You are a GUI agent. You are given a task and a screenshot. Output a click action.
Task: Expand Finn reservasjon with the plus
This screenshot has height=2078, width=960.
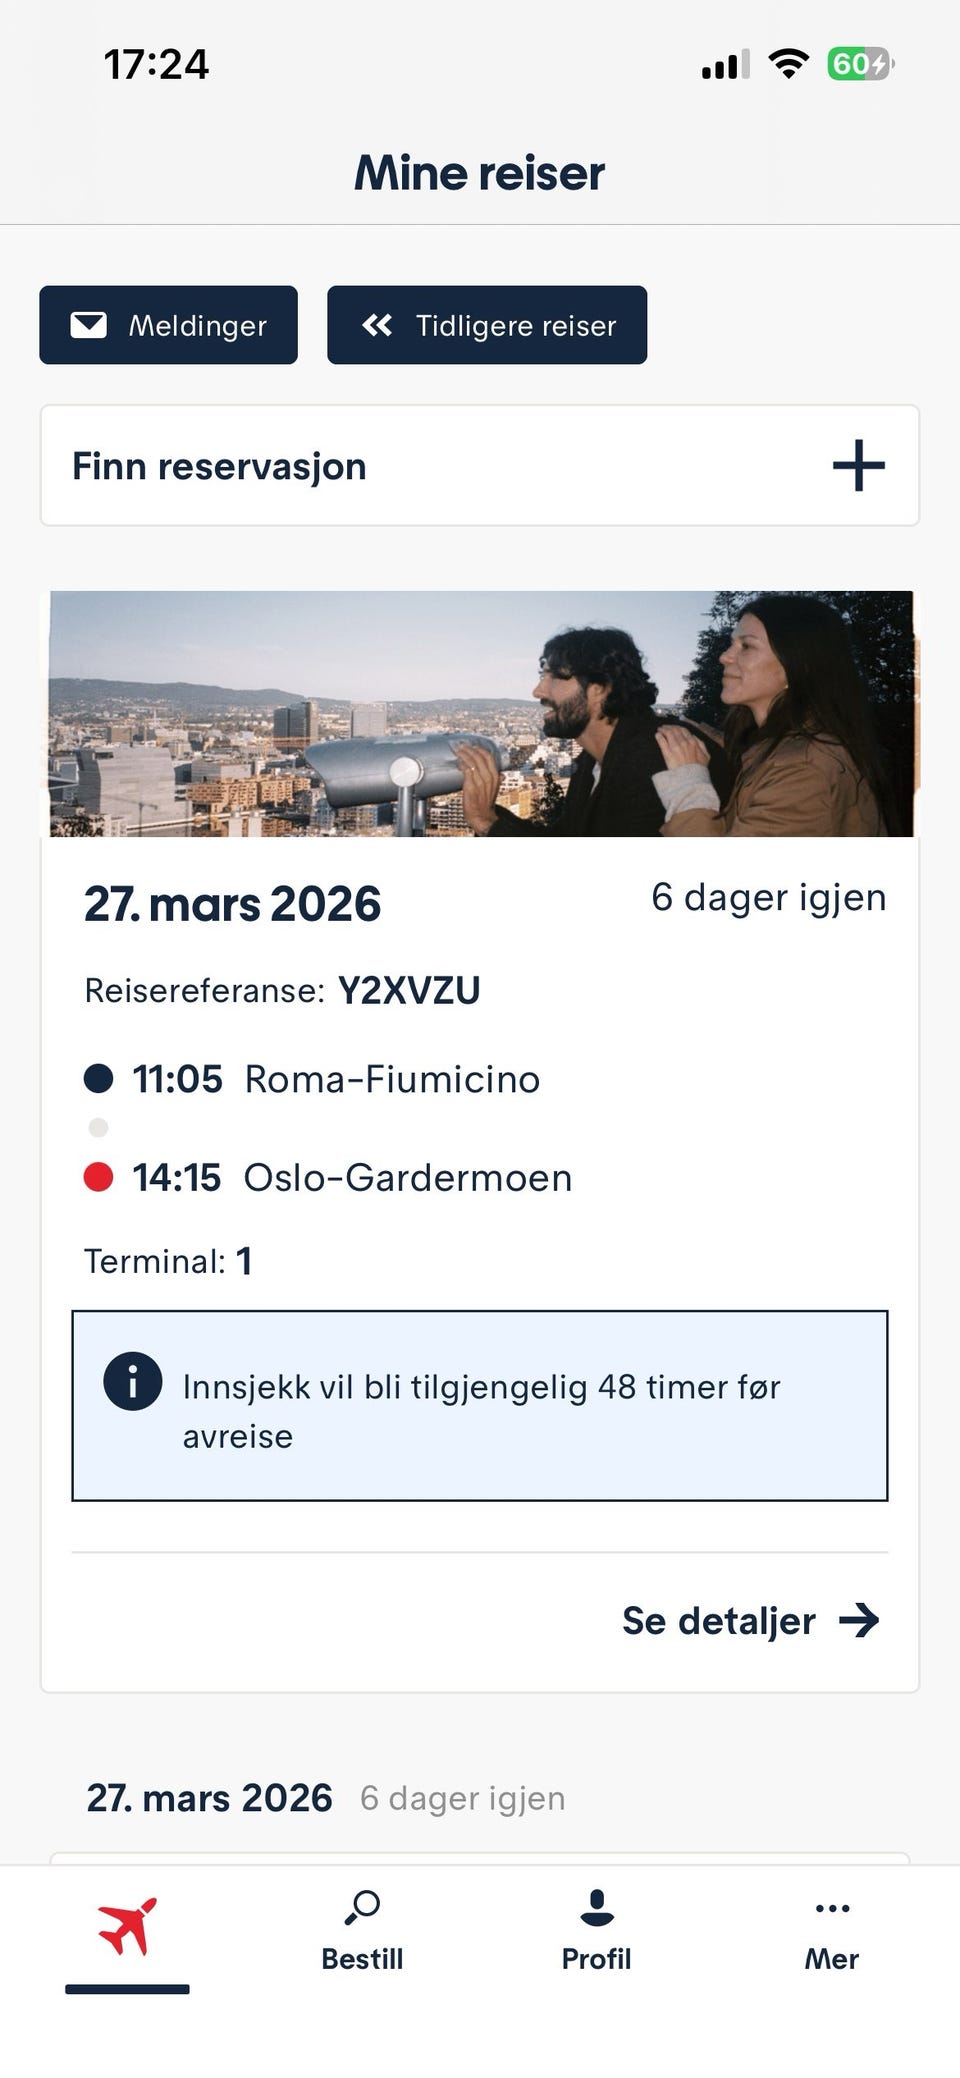pos(860,465)
